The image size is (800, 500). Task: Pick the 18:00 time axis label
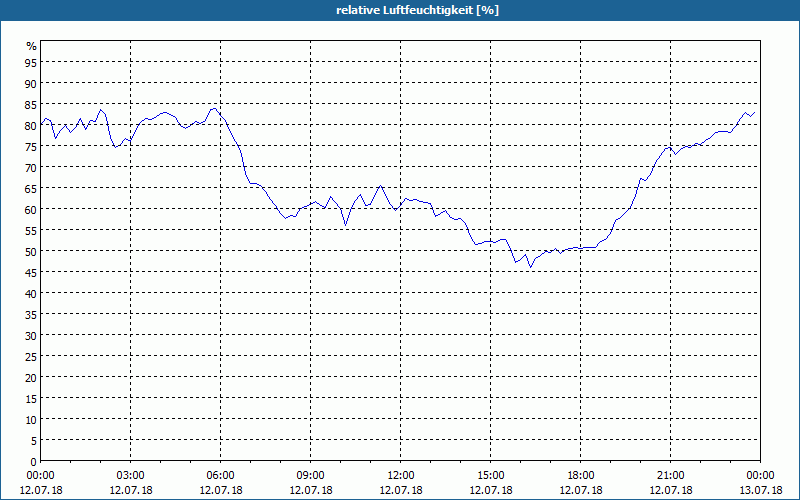(x=581, y=476)
